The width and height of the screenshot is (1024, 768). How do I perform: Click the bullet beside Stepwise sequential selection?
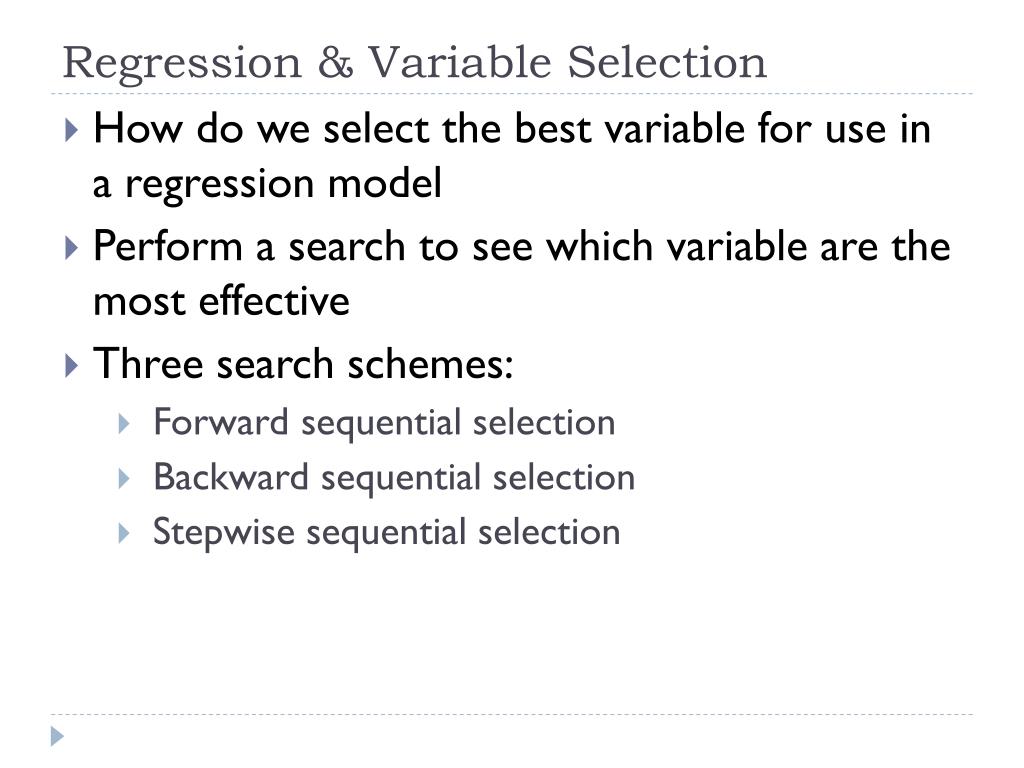(x=123, y=534)
